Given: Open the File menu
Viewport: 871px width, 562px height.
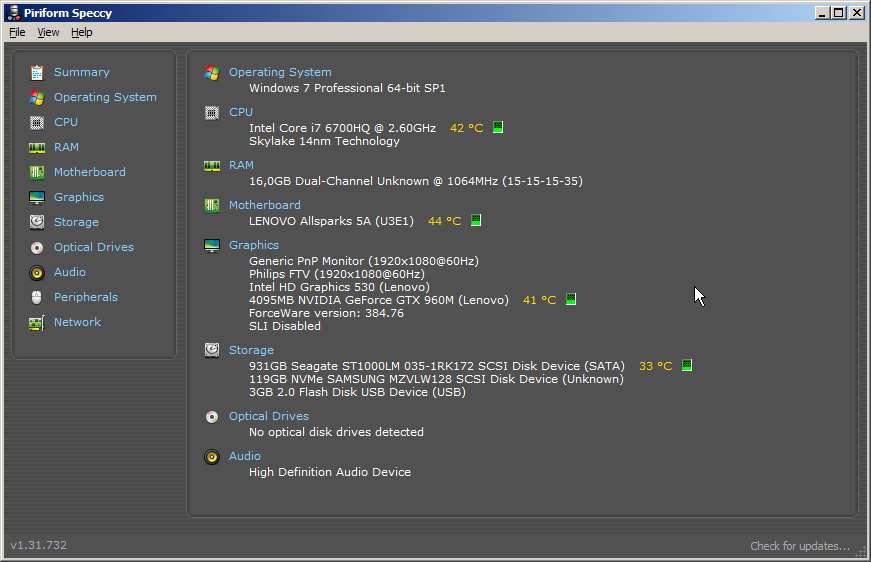Looking at the screenshot, I should coord(17,32).
